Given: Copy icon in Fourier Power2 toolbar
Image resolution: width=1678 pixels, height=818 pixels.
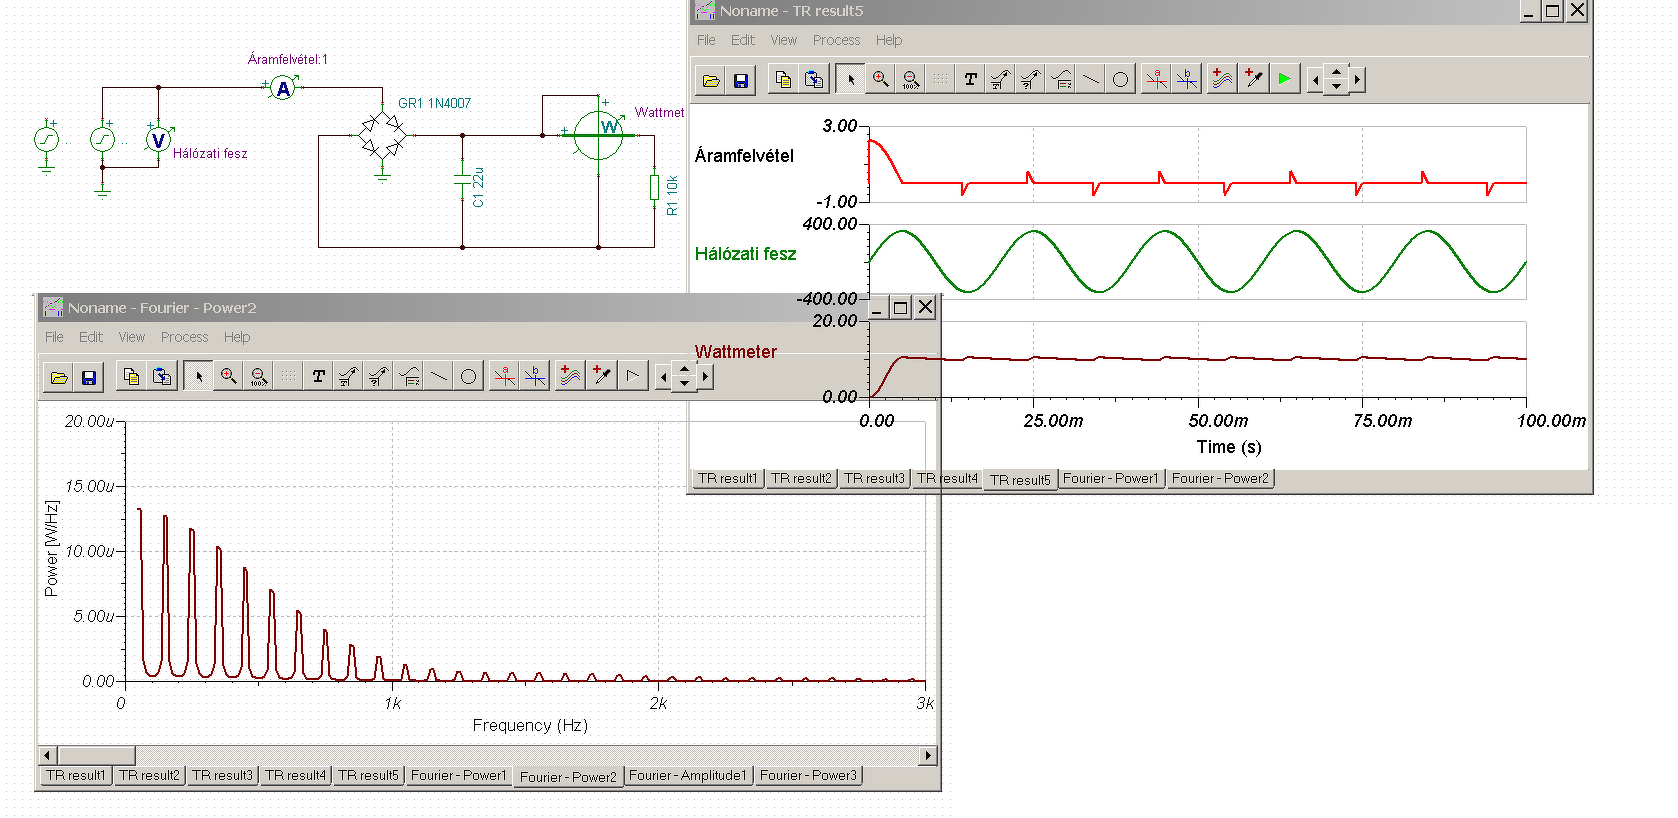Looking at the screenshot, I should tap(131, 376).
